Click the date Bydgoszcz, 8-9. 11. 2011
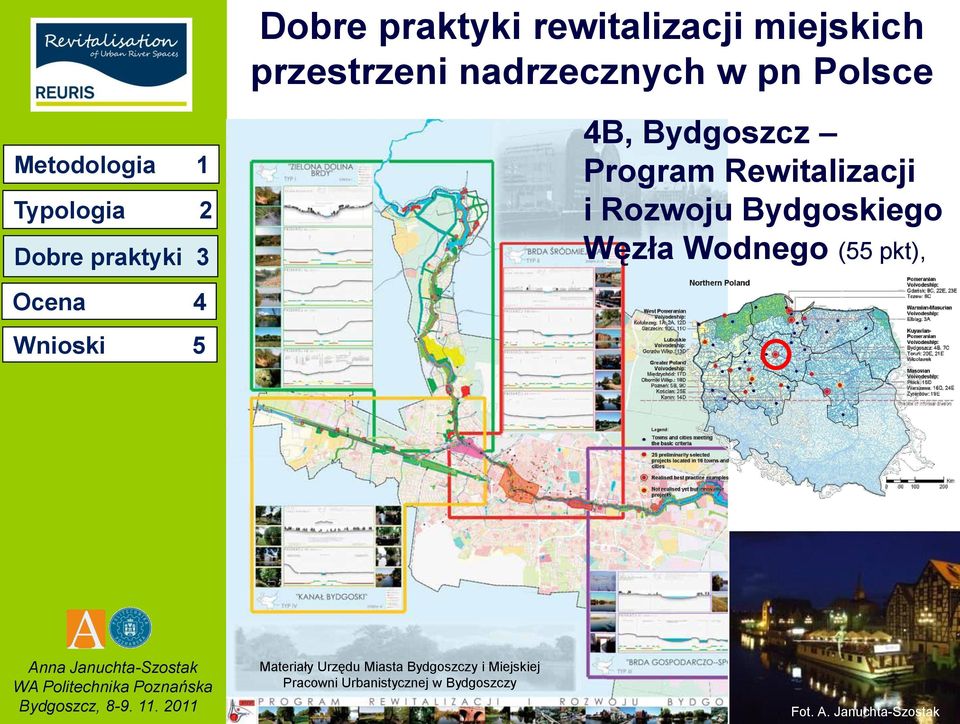Image resolution: width=960 pixels, height=724 pixels. click(108, 706)
